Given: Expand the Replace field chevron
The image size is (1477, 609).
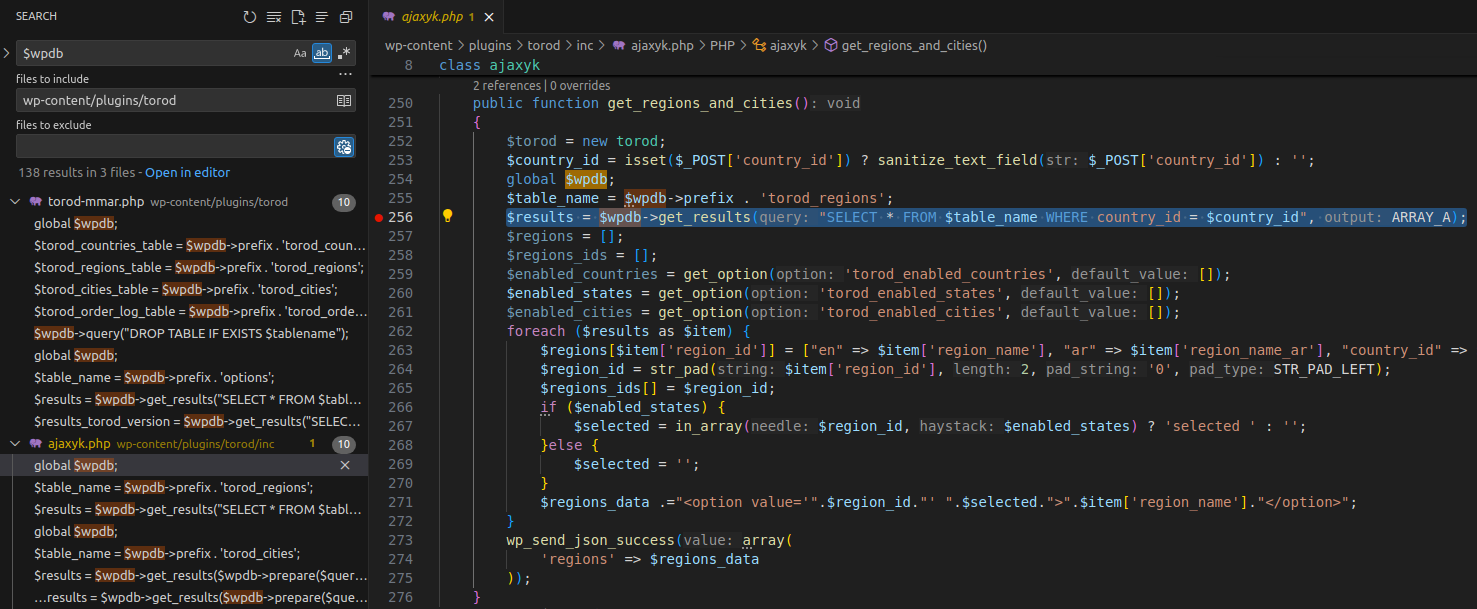Looking at the screenshot, I should [7, 53].
